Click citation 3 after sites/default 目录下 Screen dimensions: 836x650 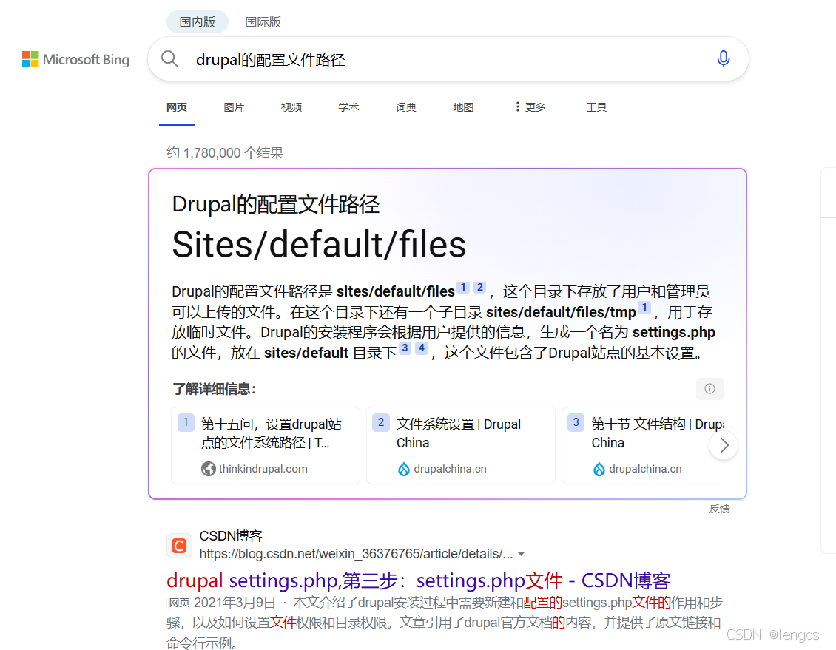point(405,348)
